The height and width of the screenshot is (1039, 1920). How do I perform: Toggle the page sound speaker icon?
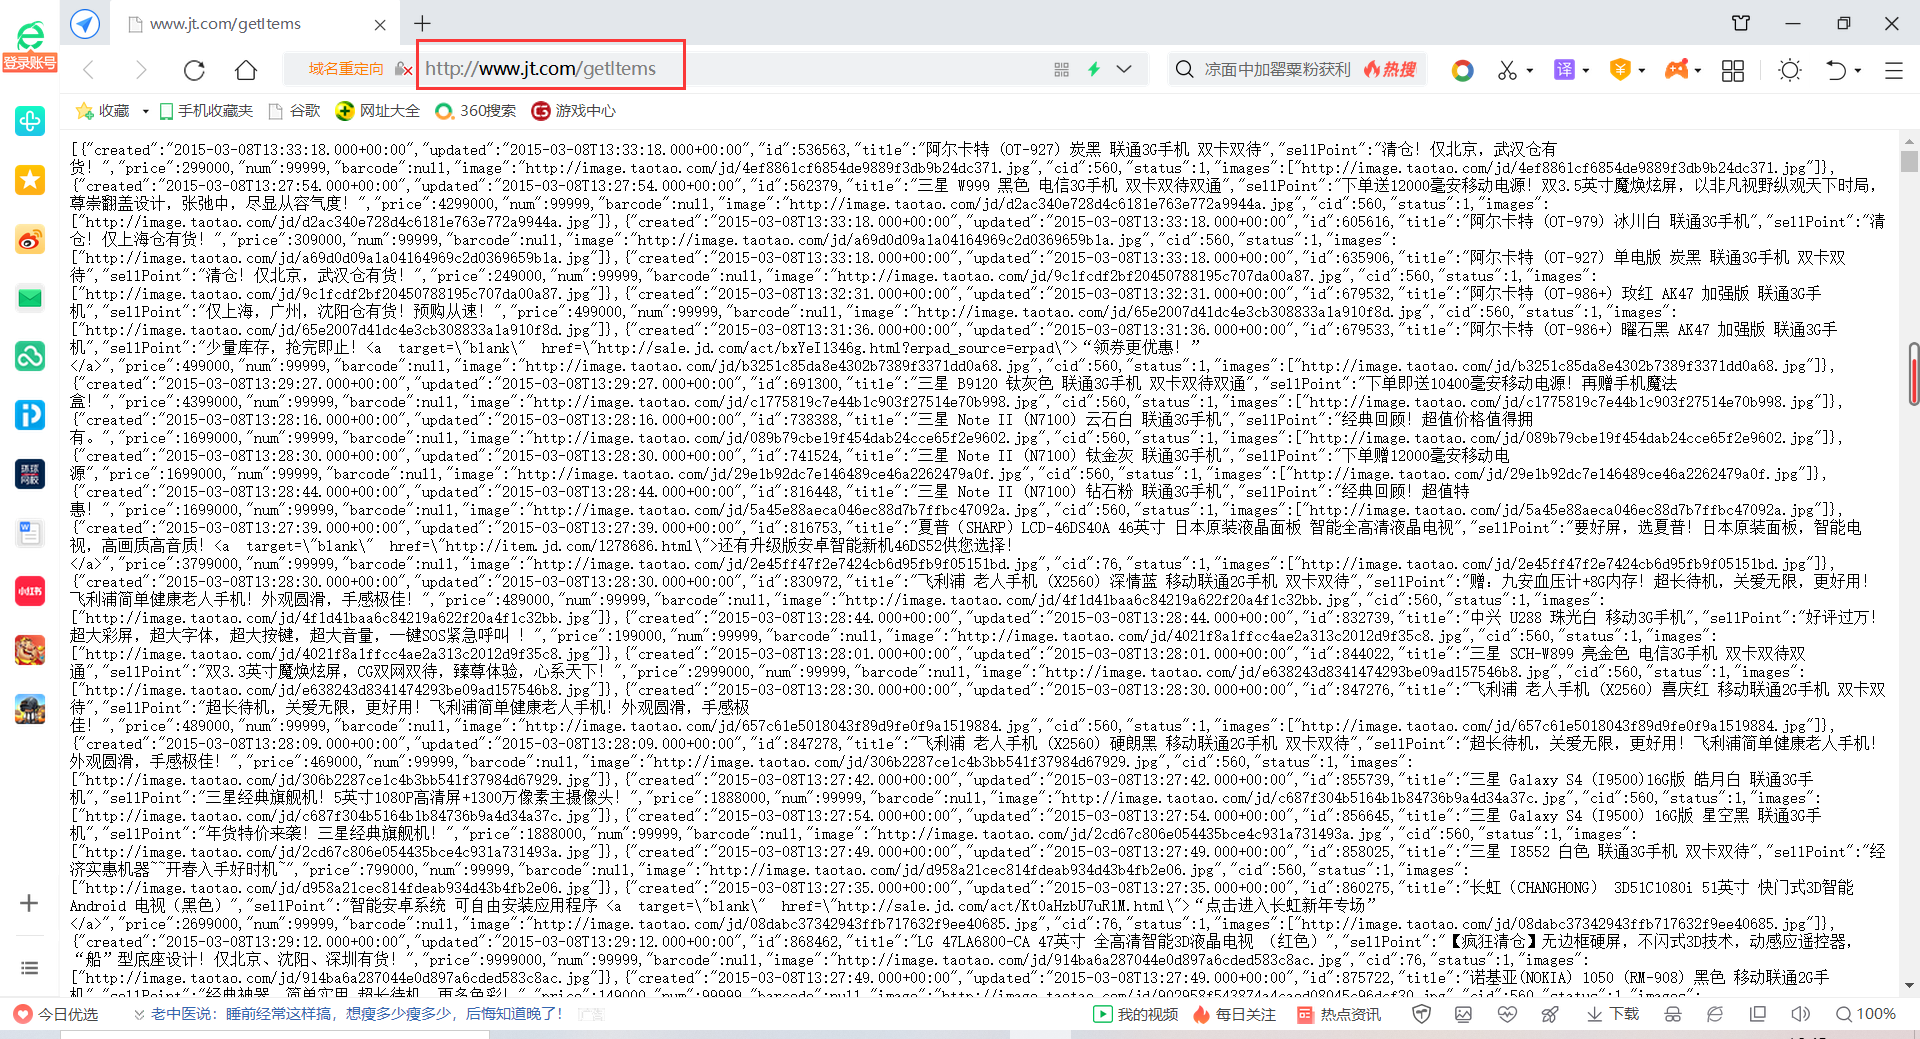pyautogui.click(x=1800, y=1014)
